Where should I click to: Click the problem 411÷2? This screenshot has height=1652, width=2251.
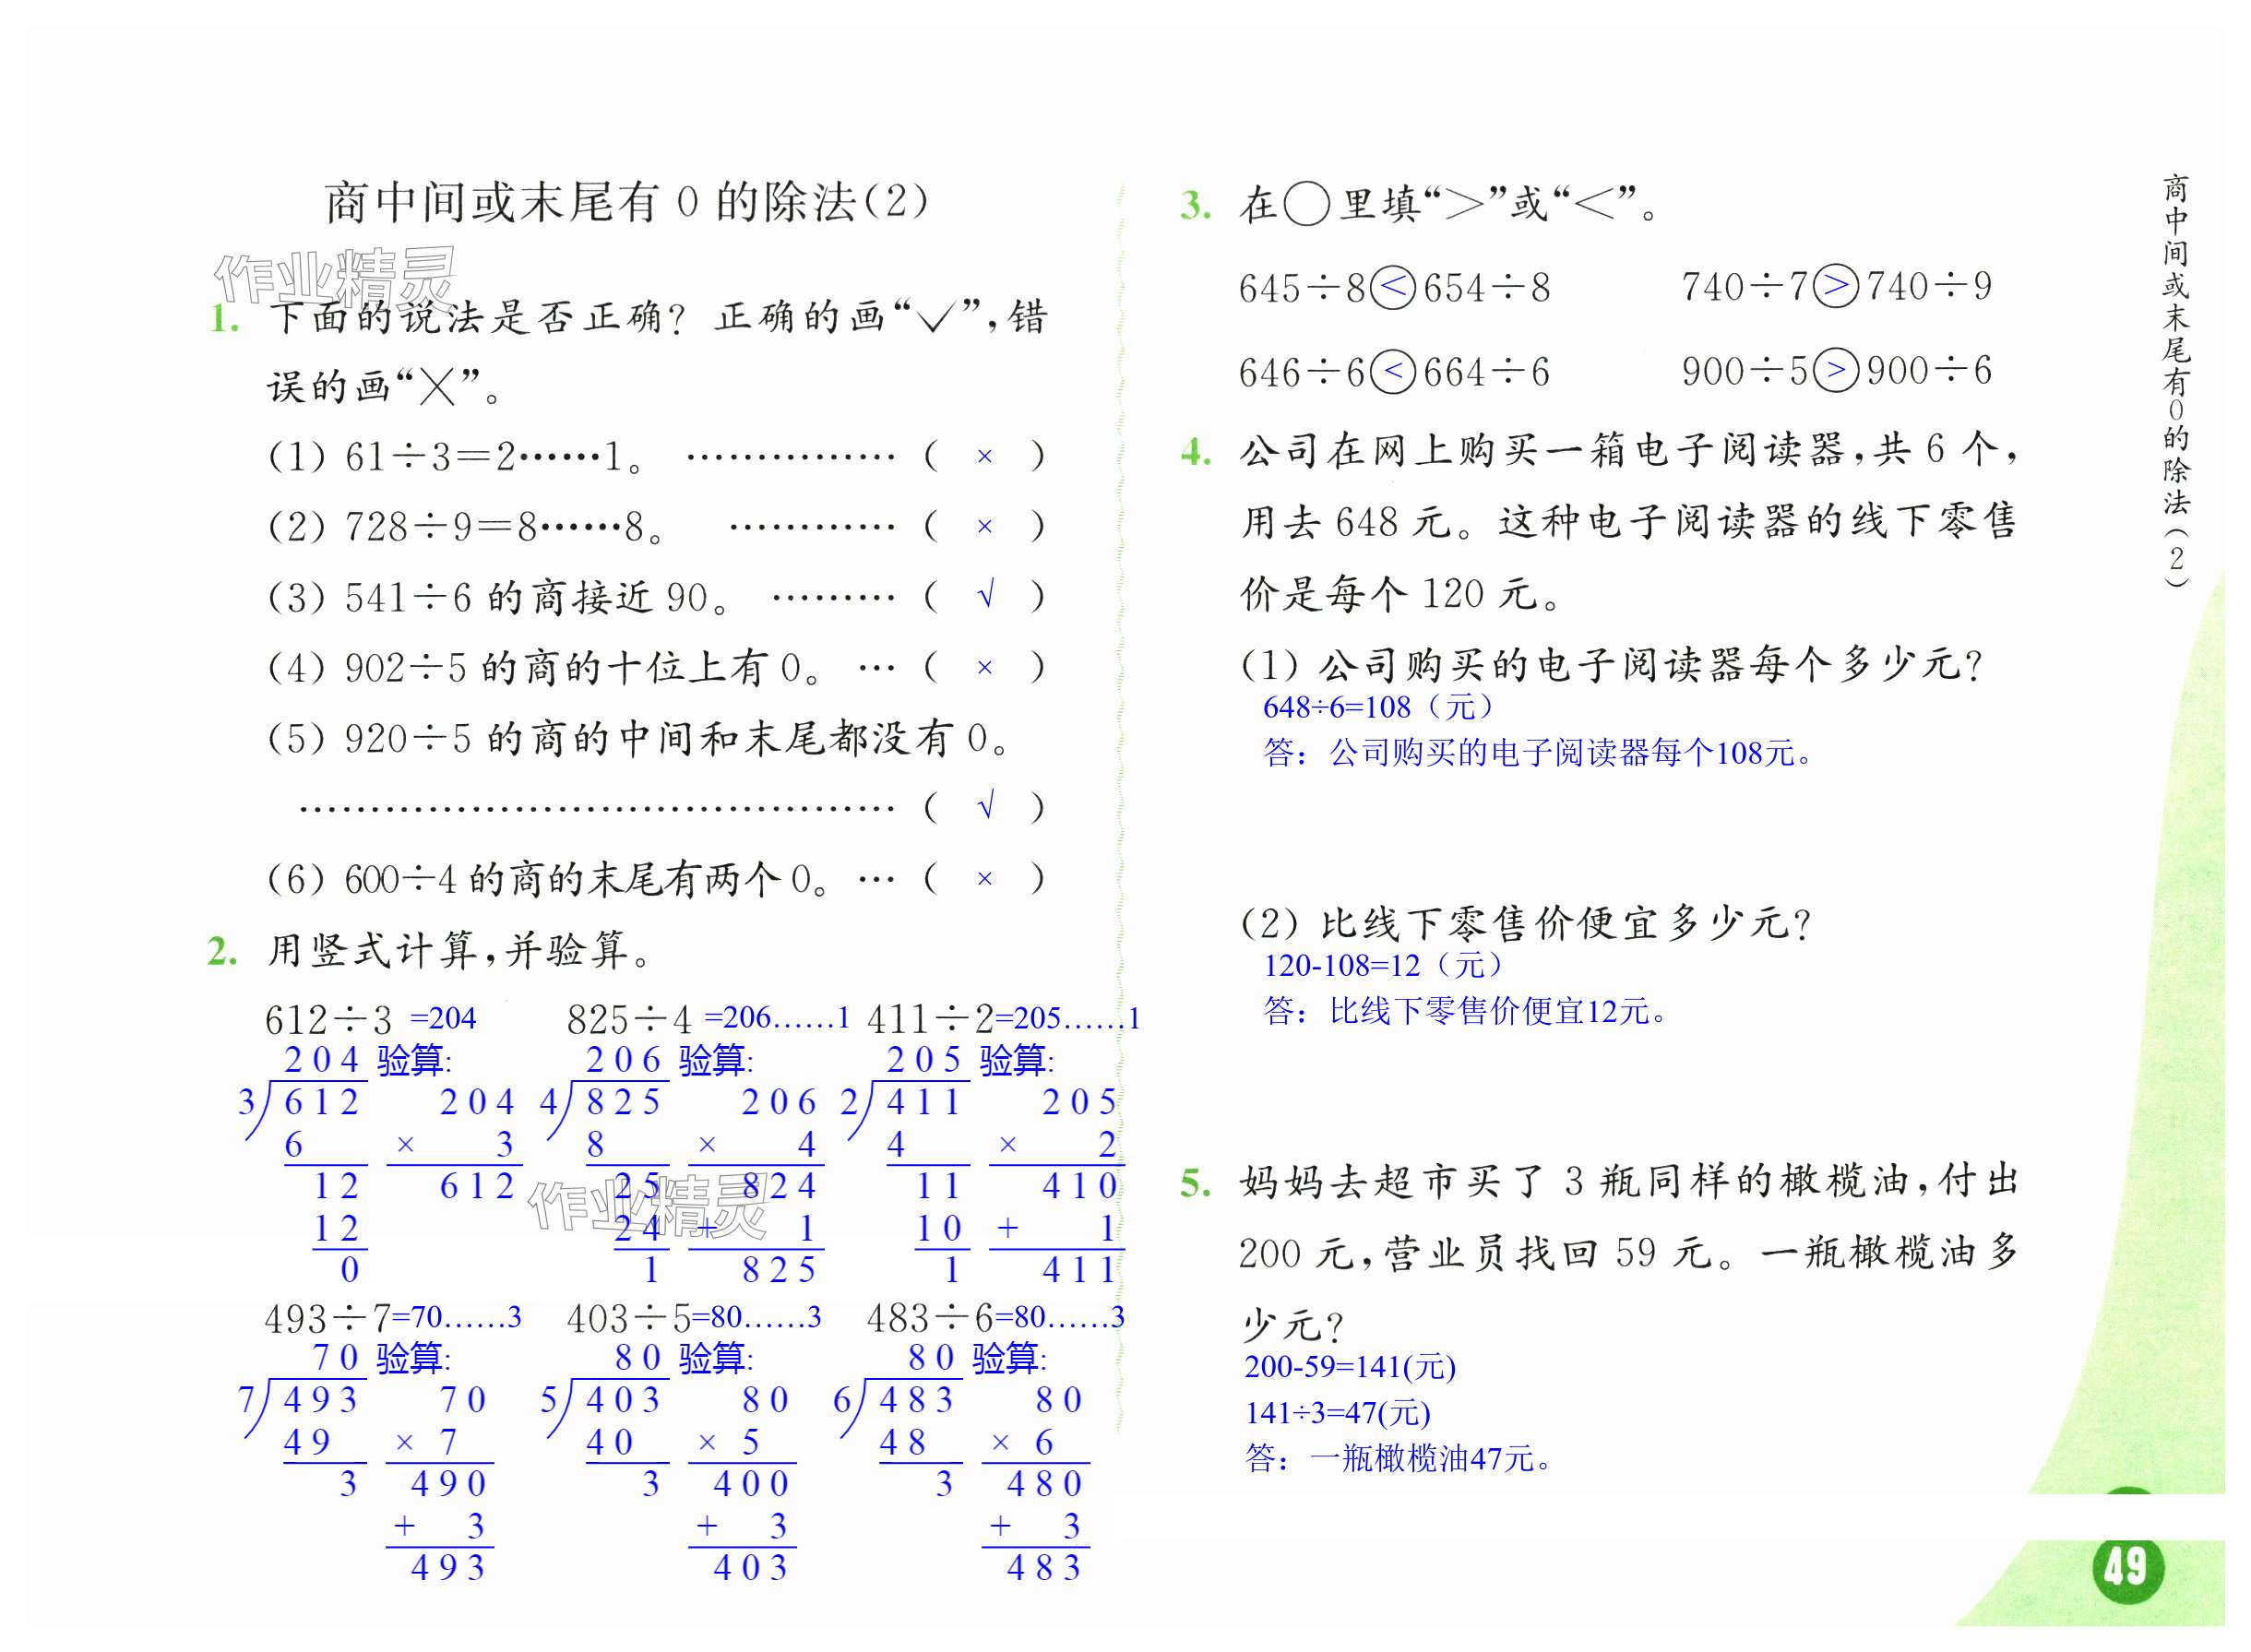pyautogui.click(x=931, y=1020)
